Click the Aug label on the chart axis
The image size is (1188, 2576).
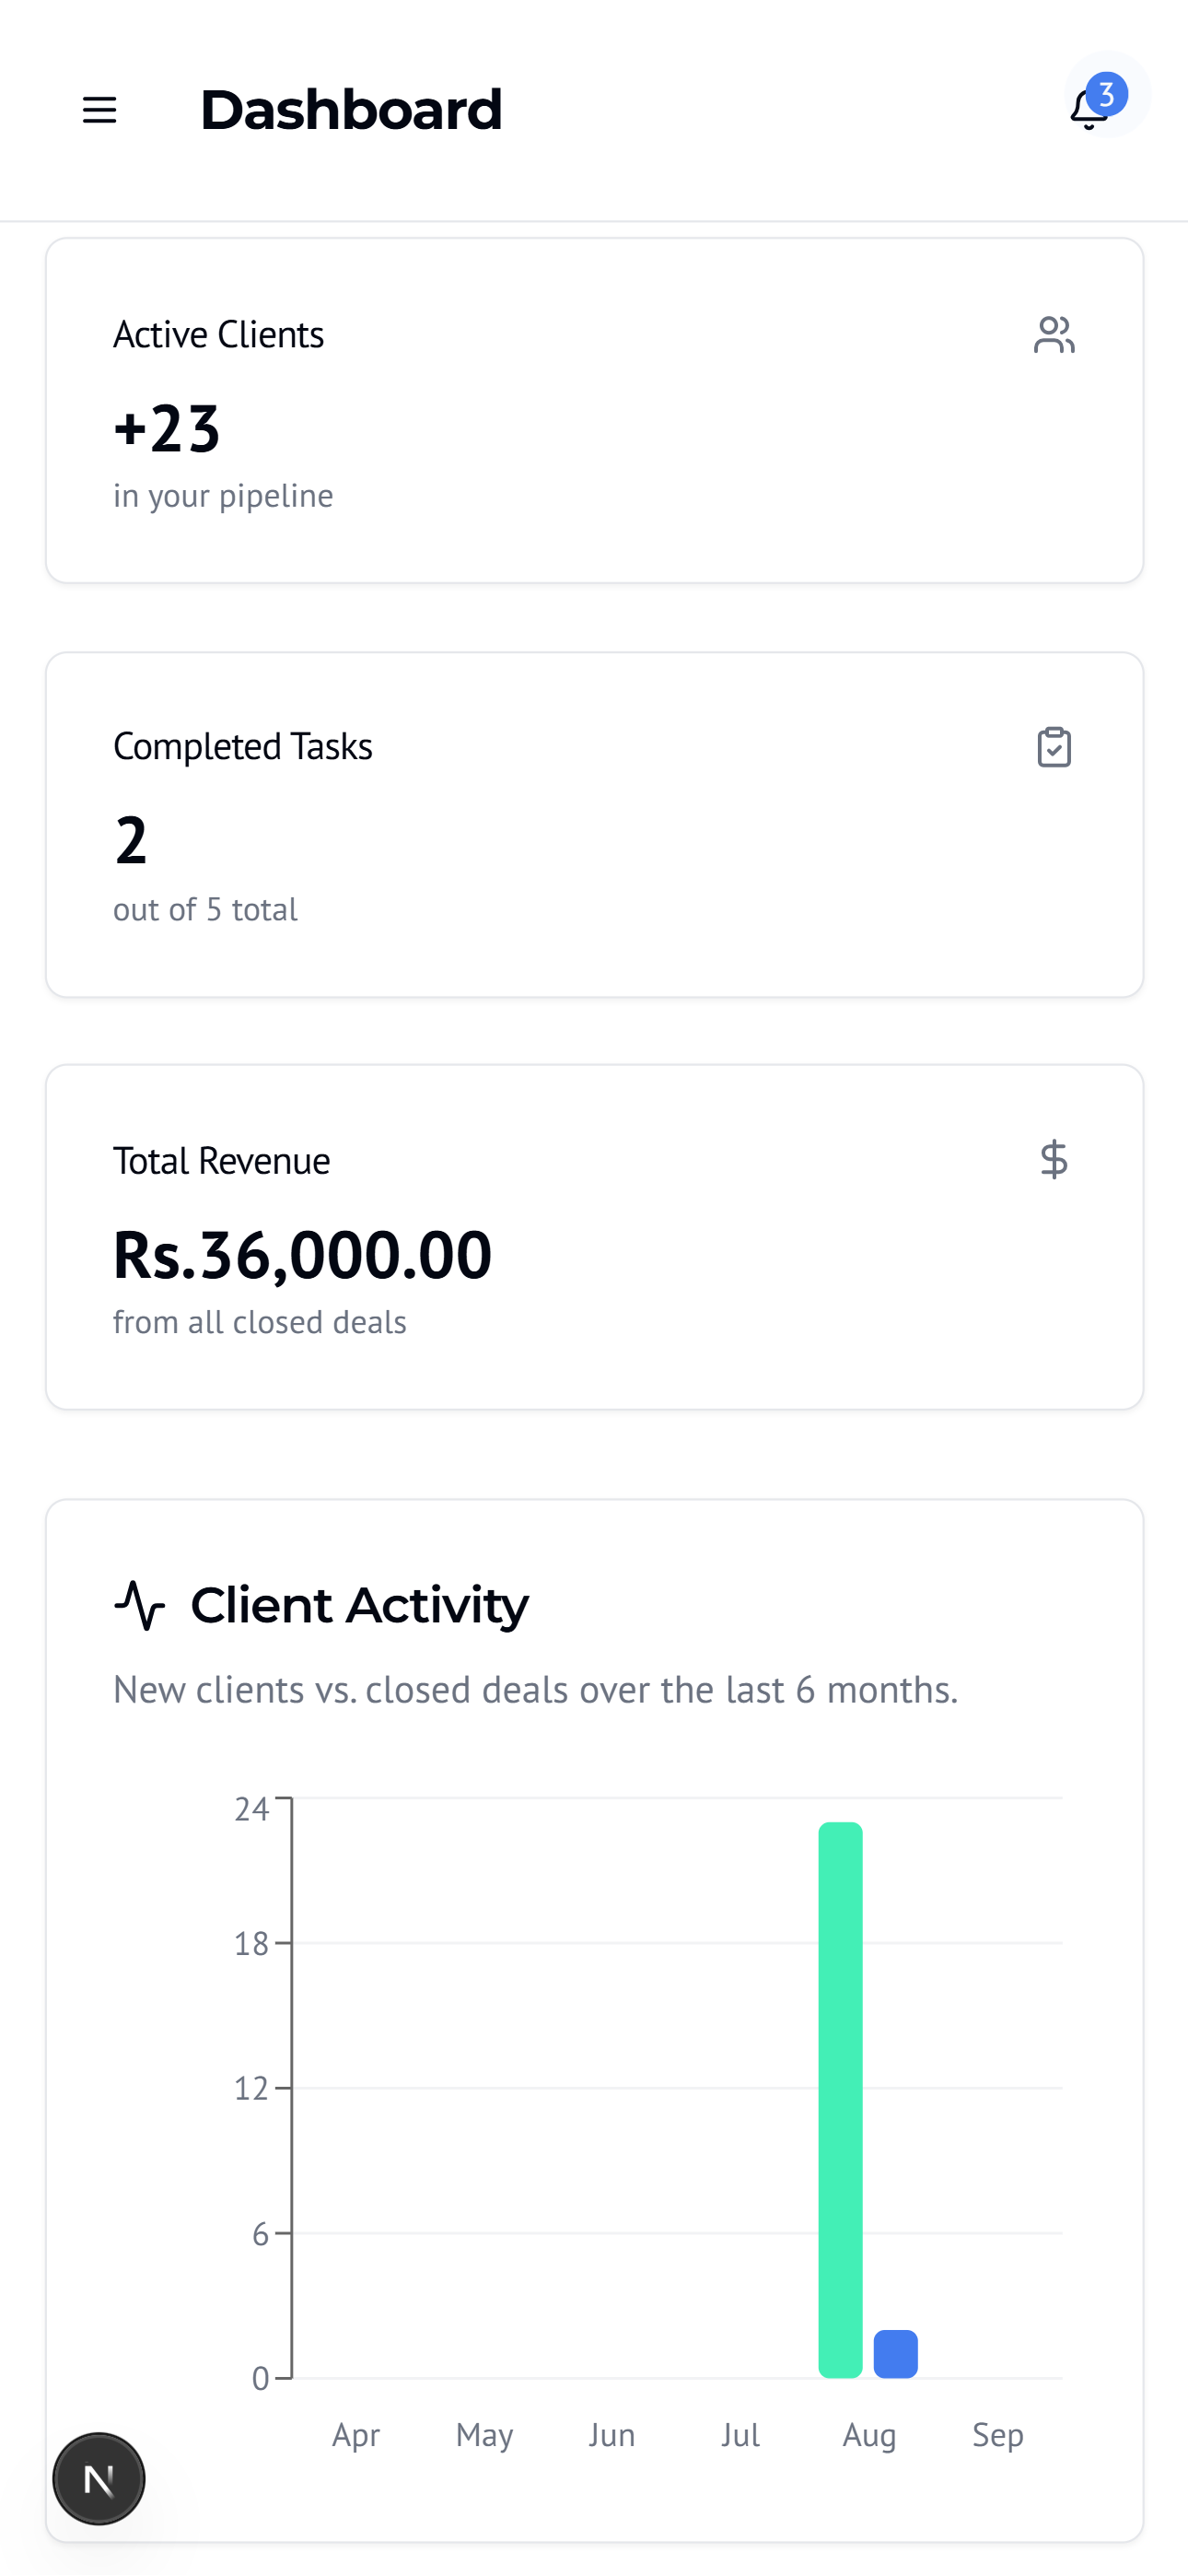pyautogui.click(x=869, y=2435)
